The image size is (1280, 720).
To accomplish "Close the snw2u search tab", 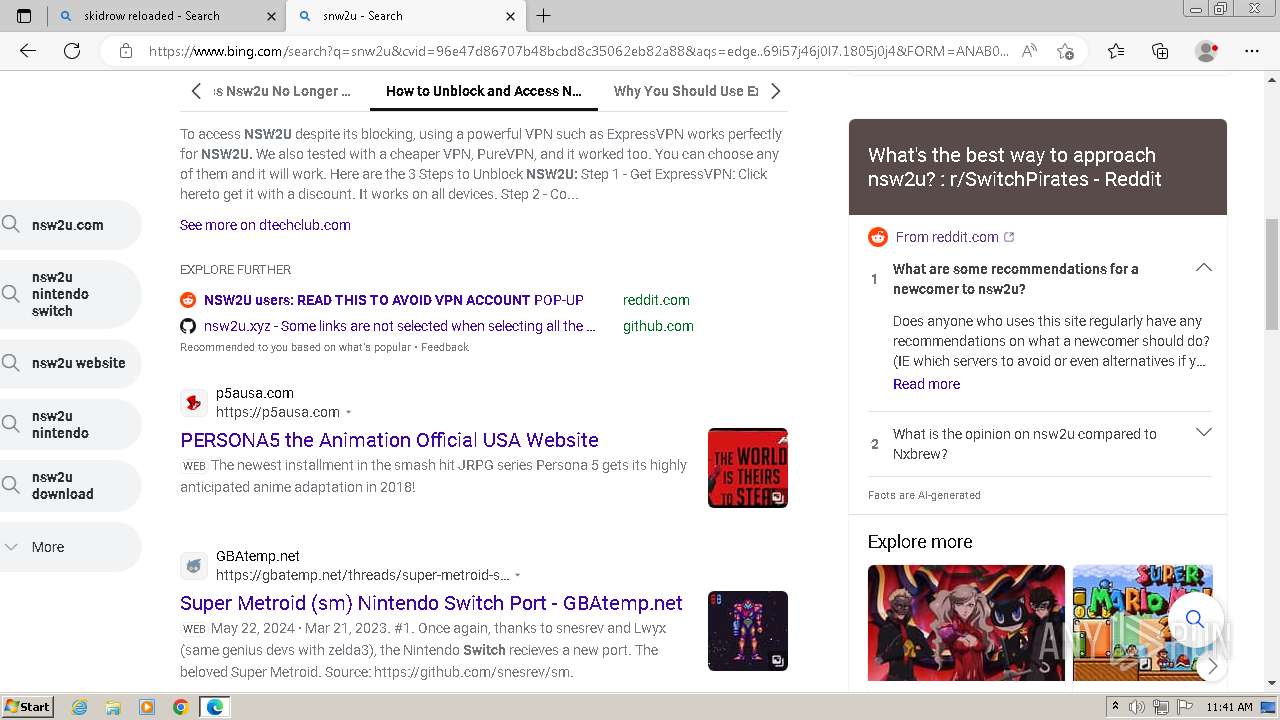I will tap(510, 16).
